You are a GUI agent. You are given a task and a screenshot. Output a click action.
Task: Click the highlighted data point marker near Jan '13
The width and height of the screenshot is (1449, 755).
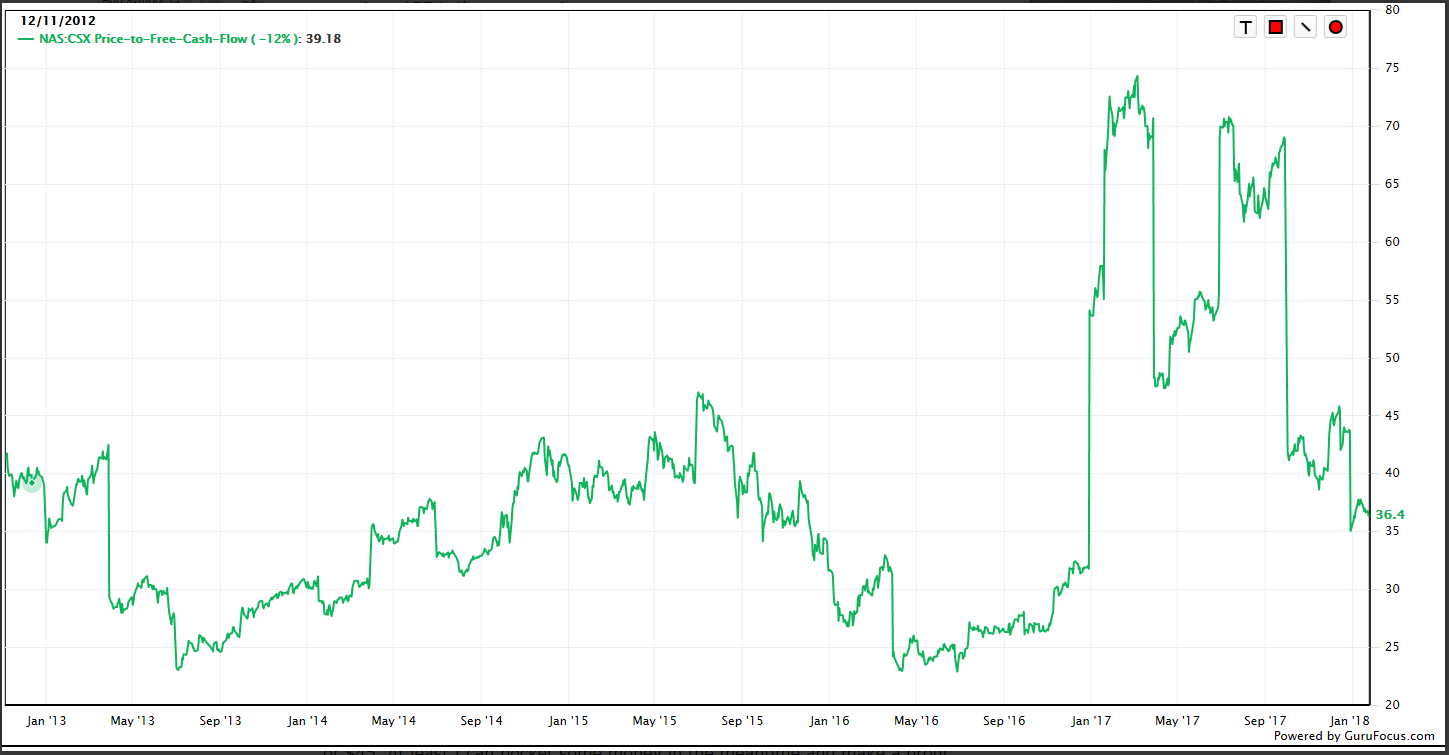[x=32, y=483]
